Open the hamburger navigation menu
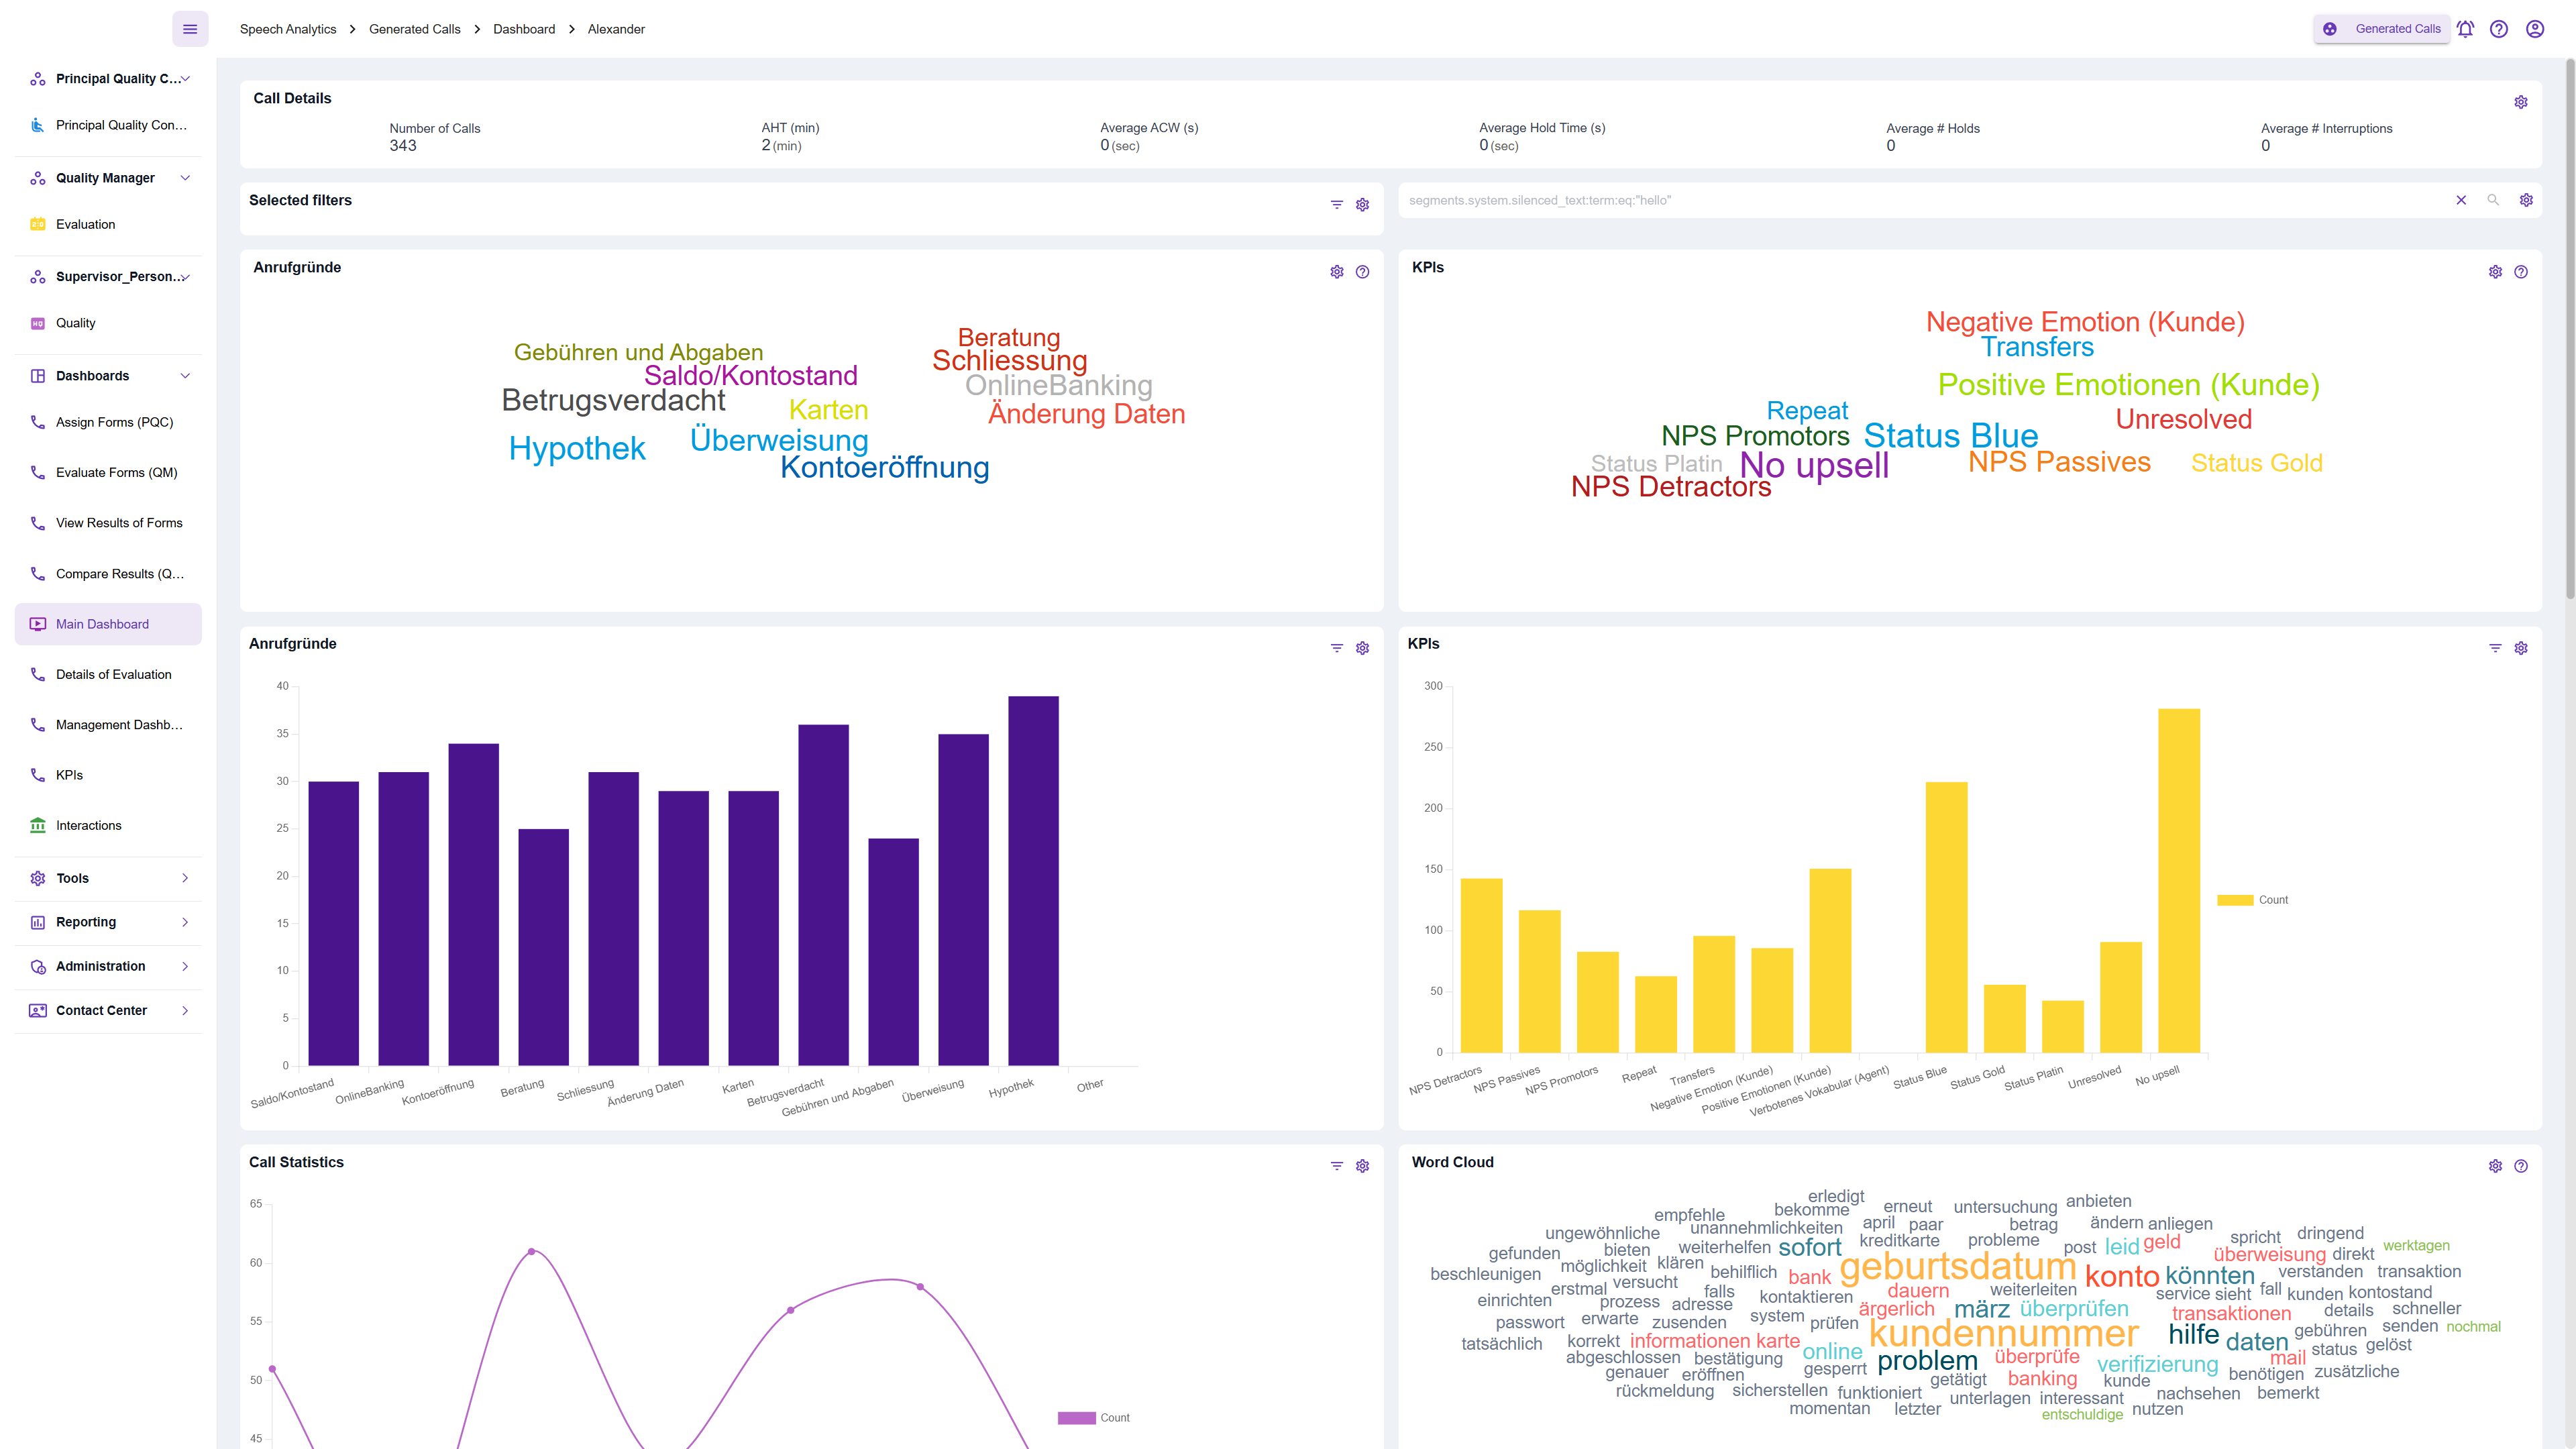 190,28
